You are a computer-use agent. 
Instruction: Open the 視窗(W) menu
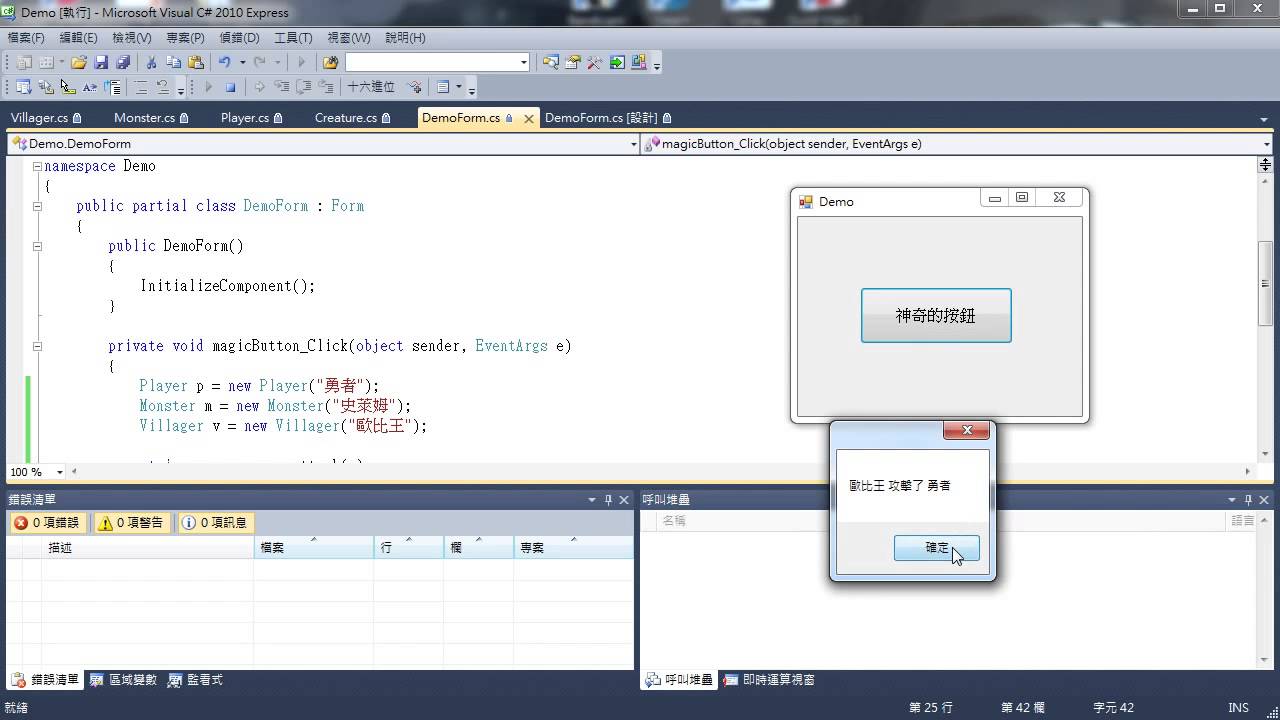[x=349, y=37]
